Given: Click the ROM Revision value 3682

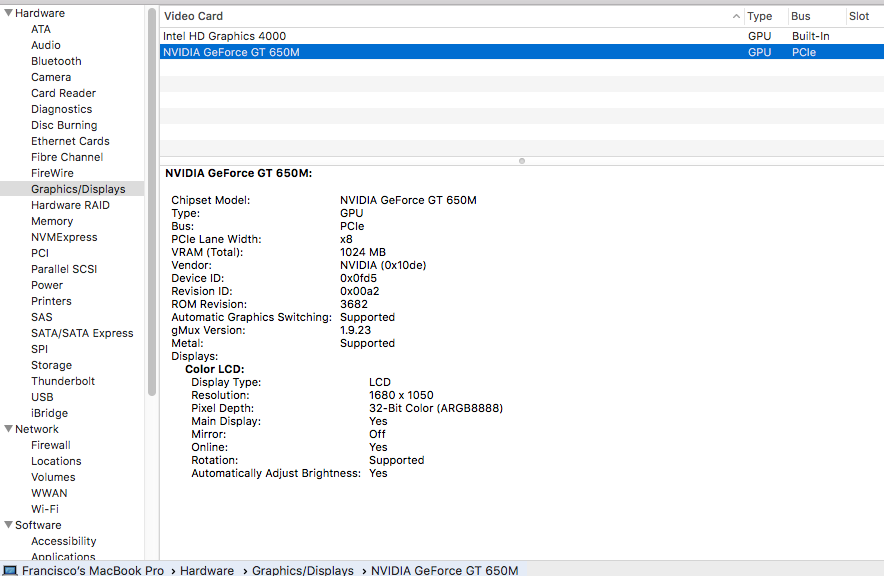Looking at the screenshot, I should pos(353,304).
